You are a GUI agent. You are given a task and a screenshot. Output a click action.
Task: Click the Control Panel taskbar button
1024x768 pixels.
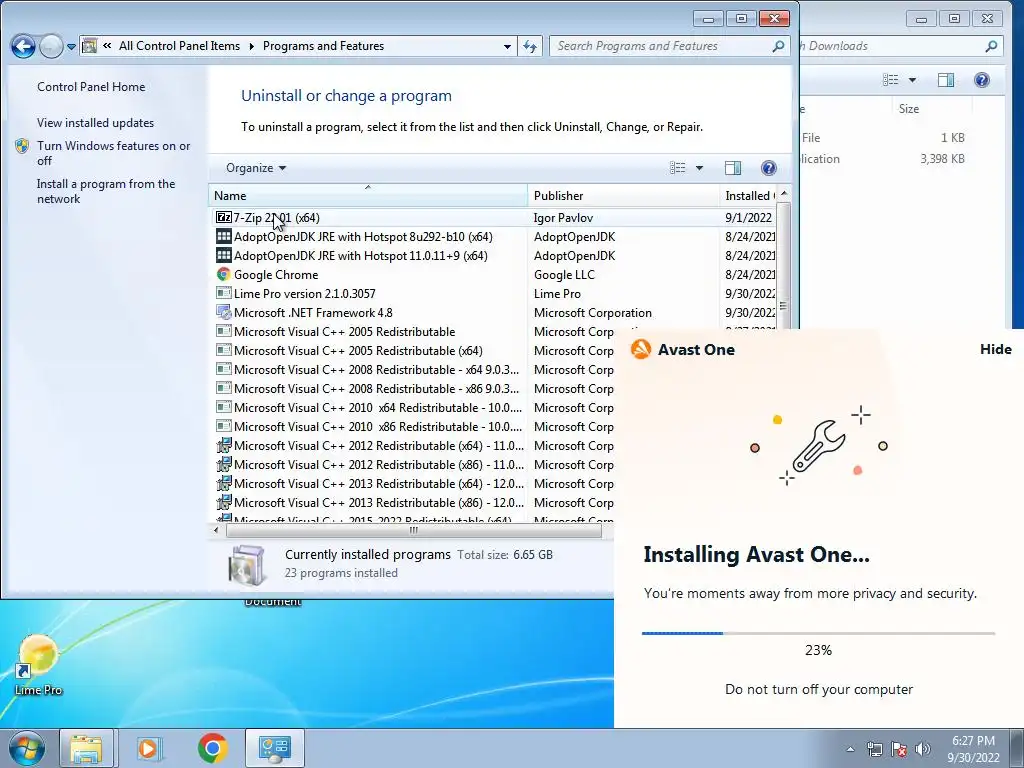coord(274,748)
